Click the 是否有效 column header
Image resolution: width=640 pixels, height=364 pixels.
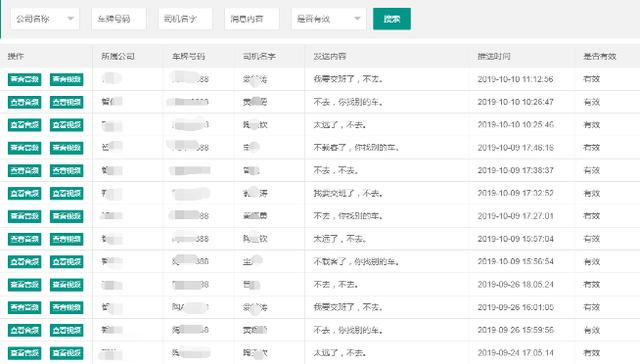pos(600,56)
